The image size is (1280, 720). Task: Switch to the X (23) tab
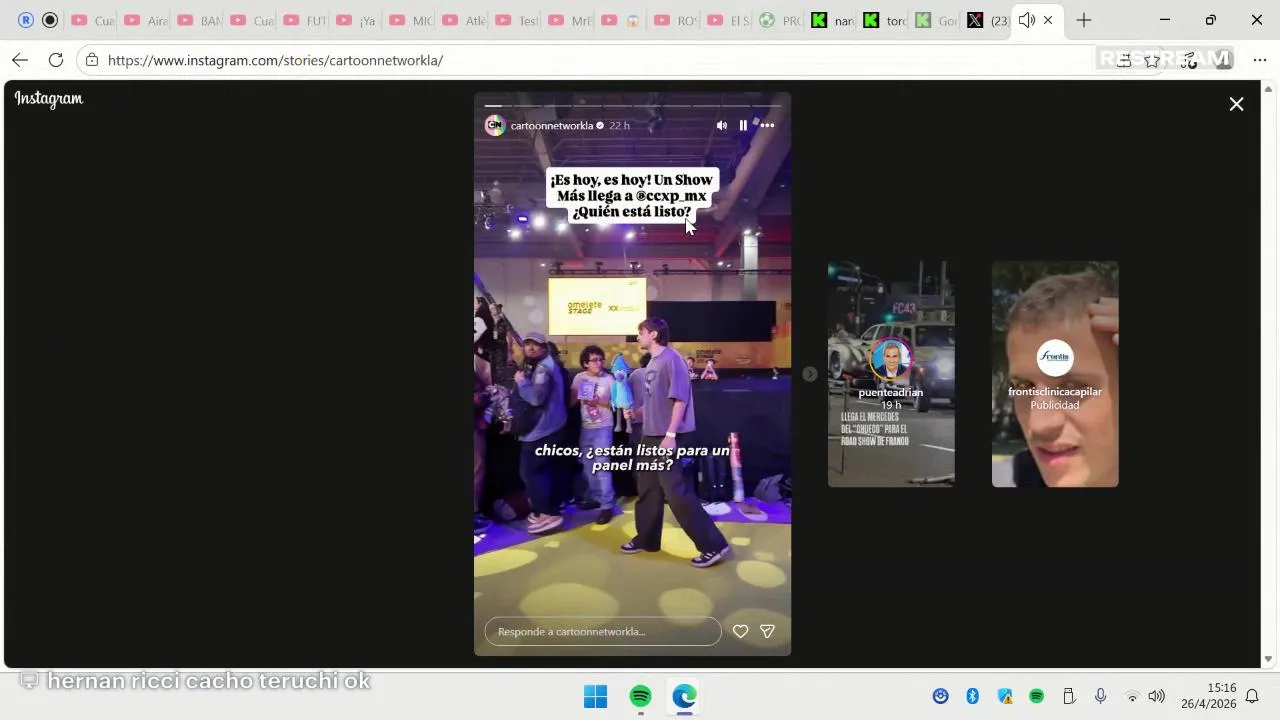(988, 20)
